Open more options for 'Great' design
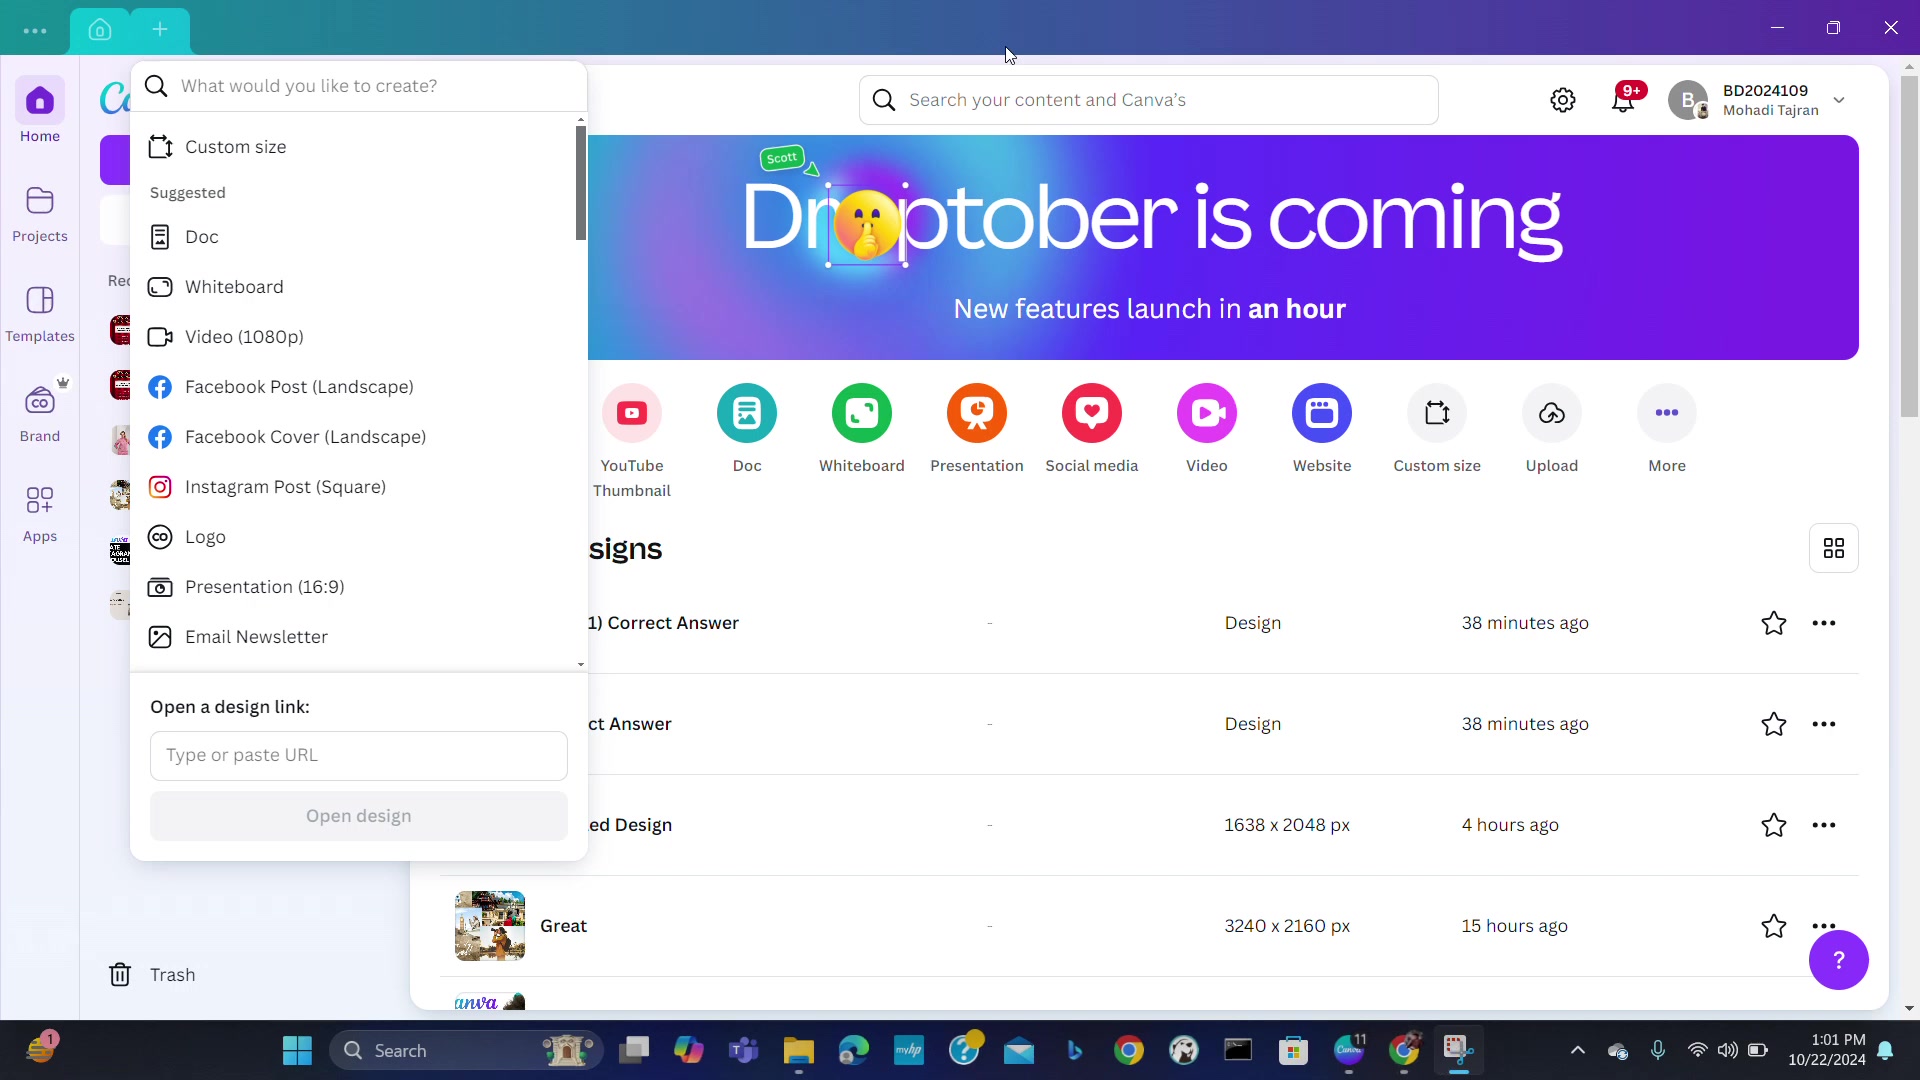1920x1080 pixels. pyautogui.click(x=1824, y=926)
